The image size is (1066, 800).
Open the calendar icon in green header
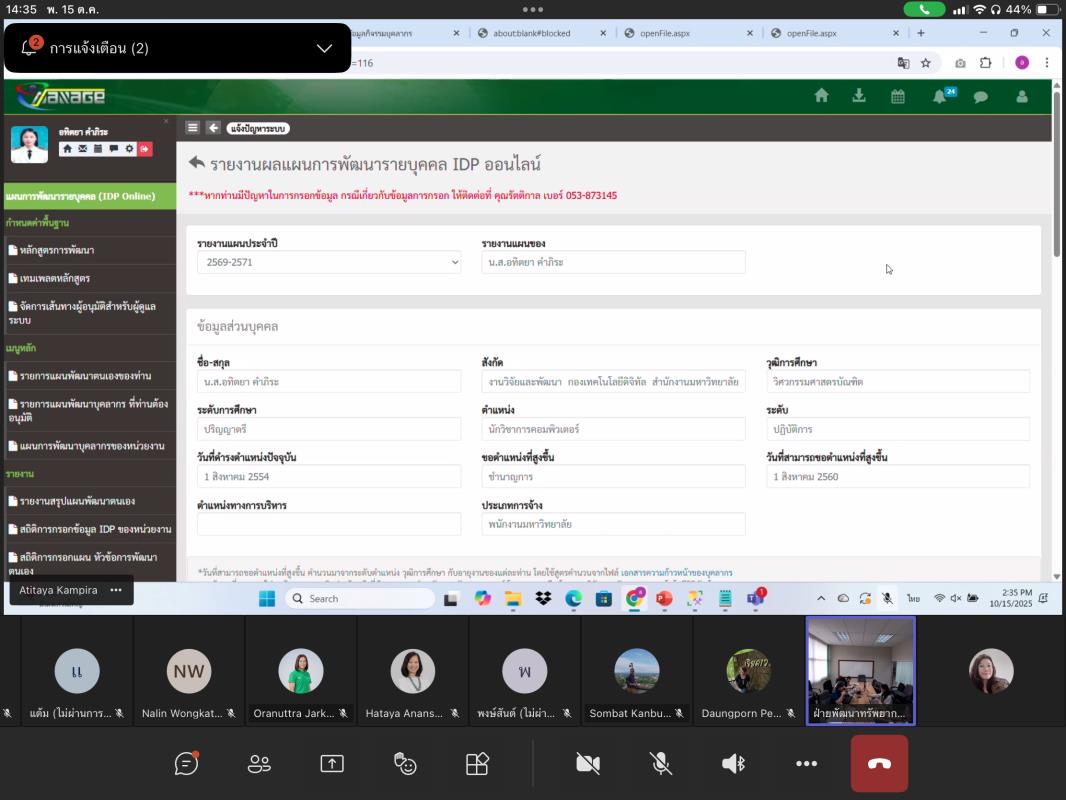(x=897, y=96)
